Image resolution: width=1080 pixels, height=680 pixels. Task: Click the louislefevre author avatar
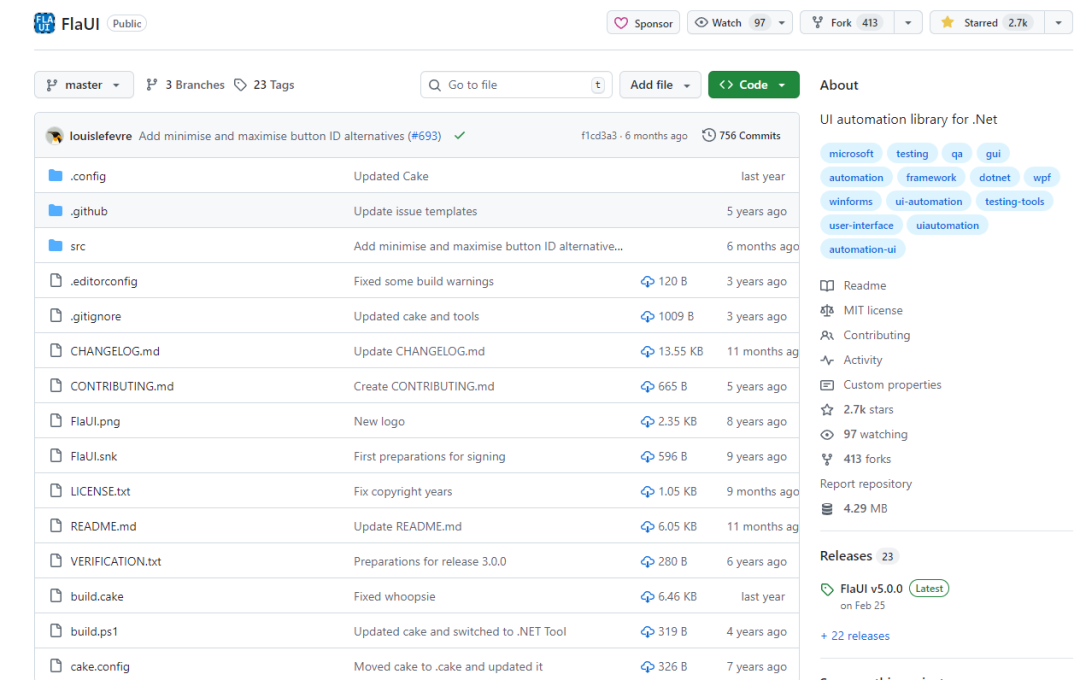(55, 136)
